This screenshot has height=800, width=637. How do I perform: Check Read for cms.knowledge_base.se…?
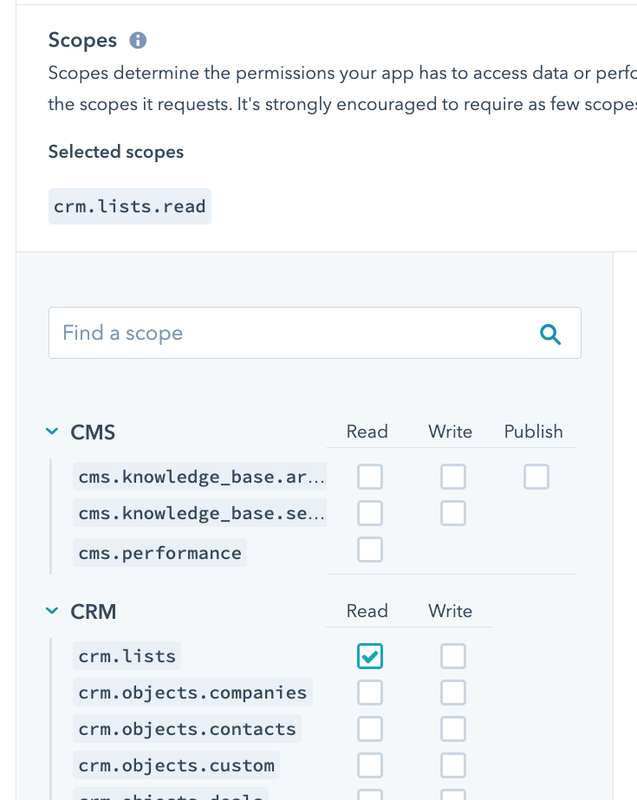[x=370, y=513]
